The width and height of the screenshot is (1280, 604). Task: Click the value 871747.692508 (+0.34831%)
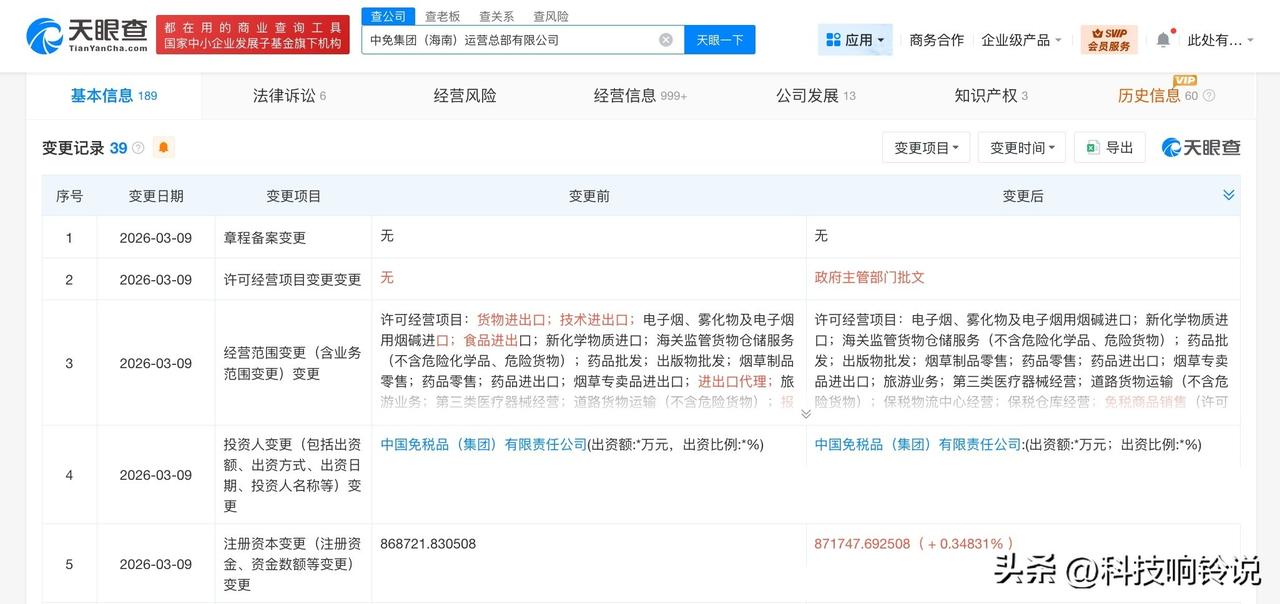pyautogui.click(x=915, y=543)
